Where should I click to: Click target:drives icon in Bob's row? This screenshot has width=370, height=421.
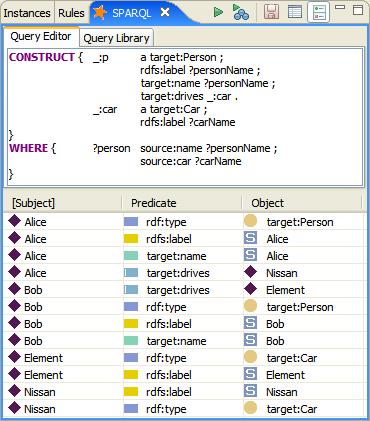coord(131,290)
